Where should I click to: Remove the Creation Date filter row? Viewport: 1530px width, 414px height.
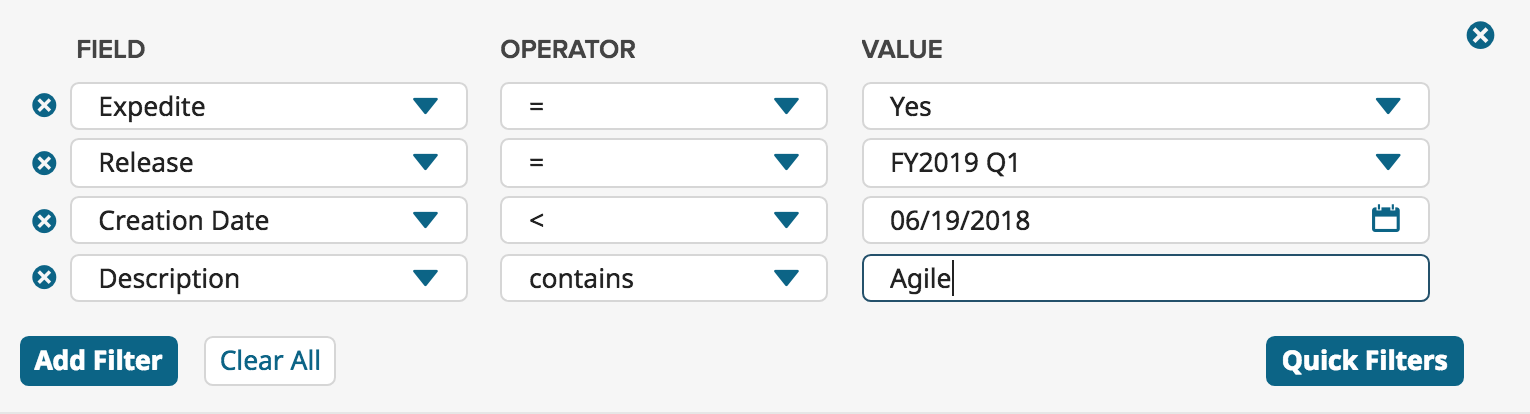point(44,221)
